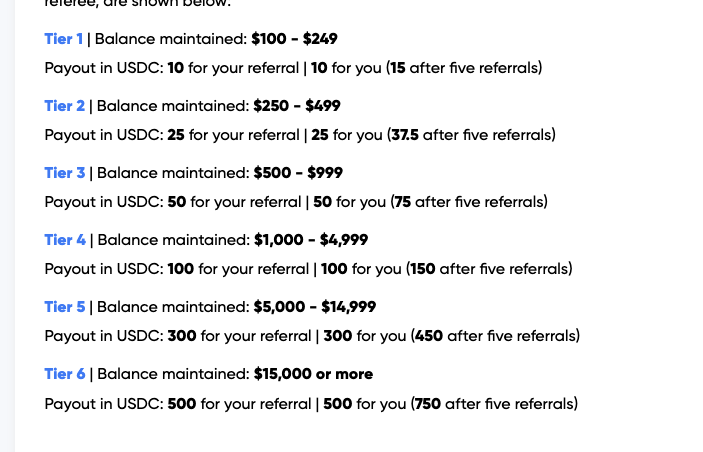Click 150 after five referrals text
Image resolution: width=703 pixels, height=452 pixels.
[x=489, y=269]
